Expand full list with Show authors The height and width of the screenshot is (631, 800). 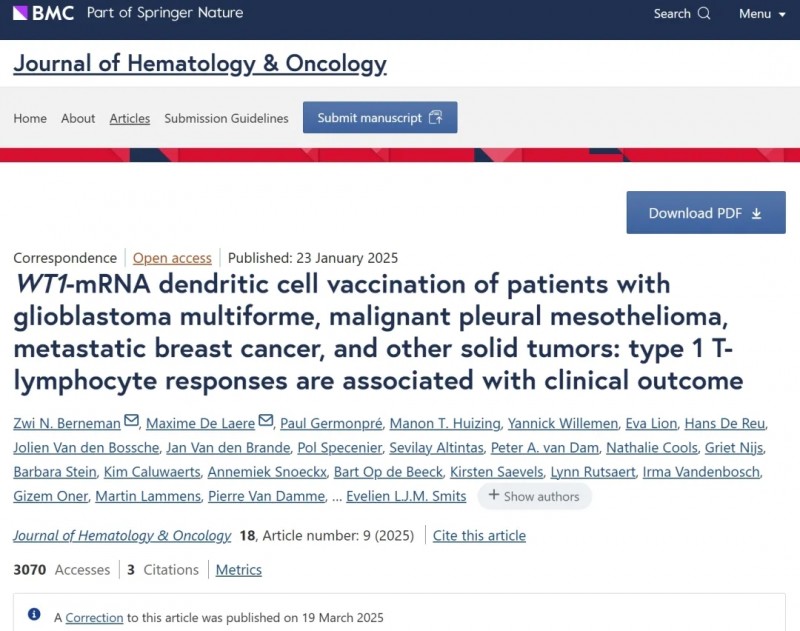point(534,496)
